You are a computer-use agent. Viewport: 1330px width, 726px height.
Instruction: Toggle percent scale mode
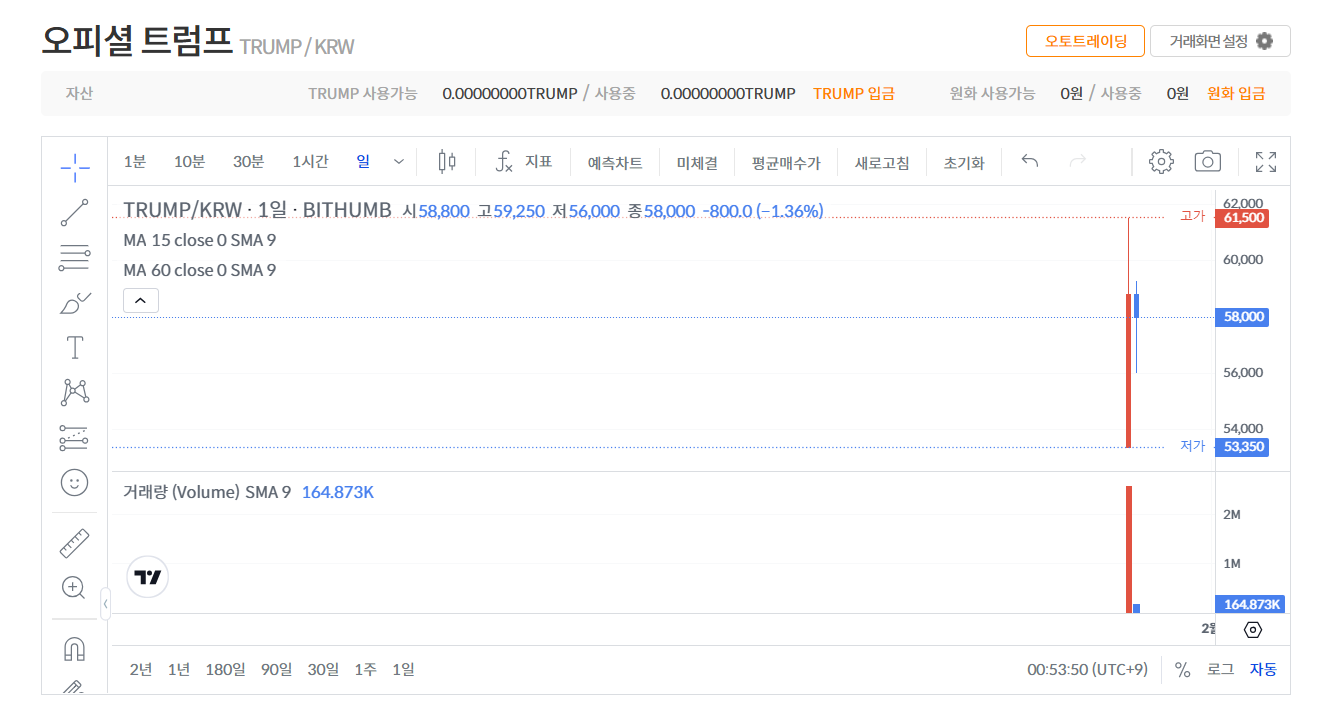tap(1182, 669)
